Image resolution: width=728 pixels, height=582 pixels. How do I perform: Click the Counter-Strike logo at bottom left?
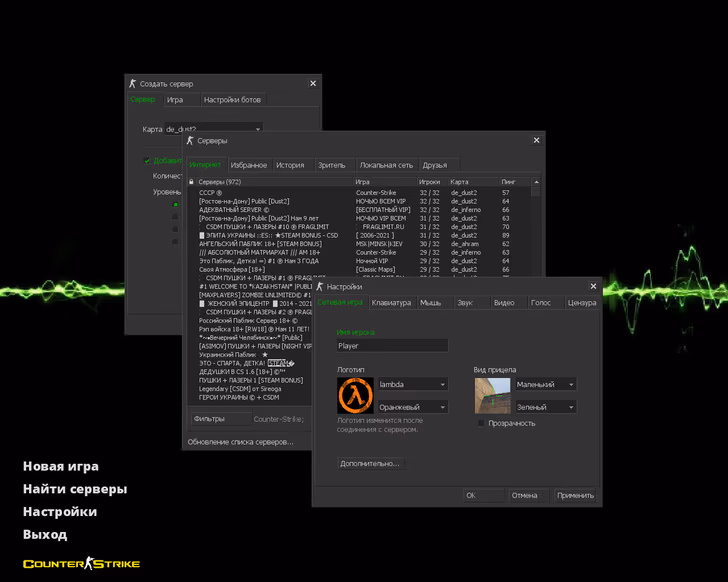click(81, 564)
